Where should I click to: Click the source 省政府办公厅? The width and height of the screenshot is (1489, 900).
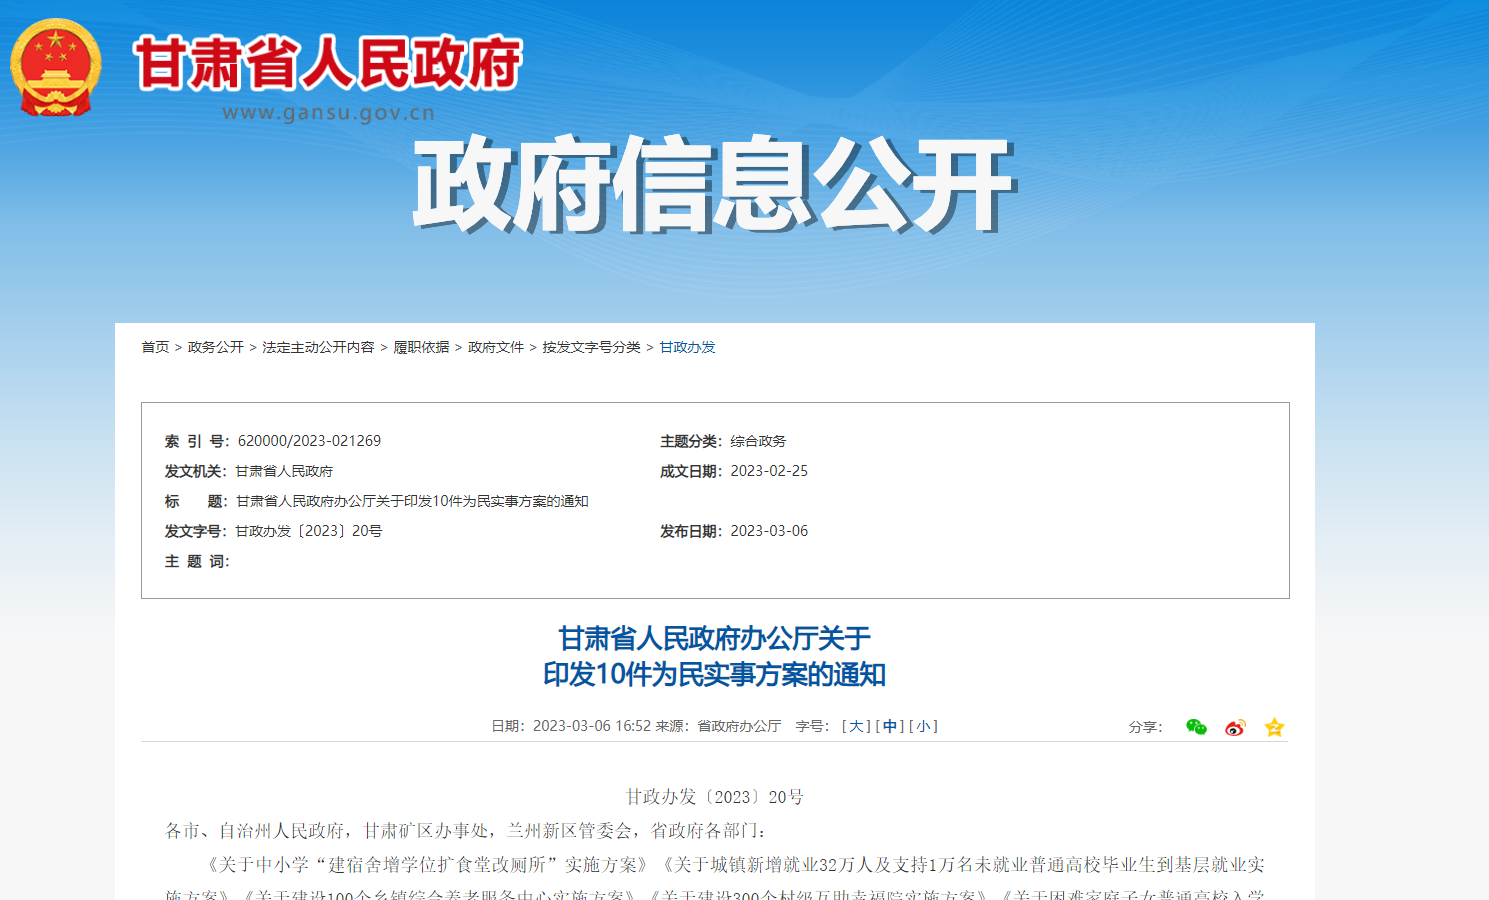(739, 726)
